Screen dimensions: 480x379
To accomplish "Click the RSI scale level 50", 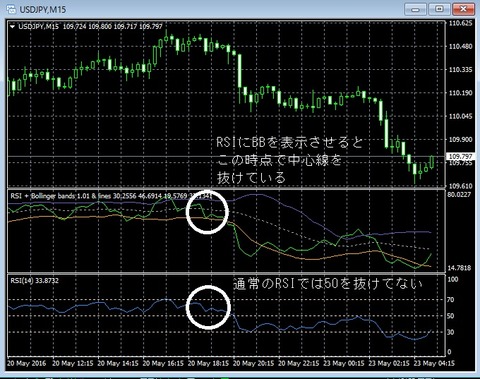I will [451, 316].
